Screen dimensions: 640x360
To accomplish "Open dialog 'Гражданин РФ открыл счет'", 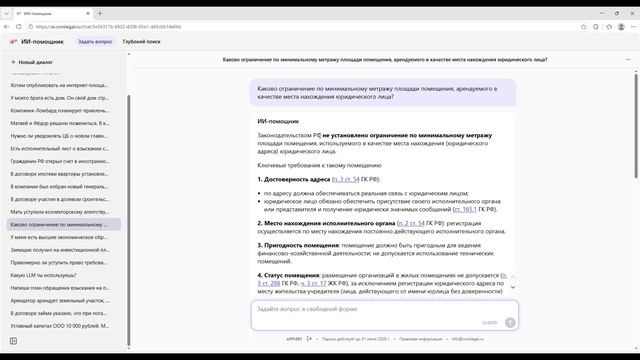I will 59,161.
